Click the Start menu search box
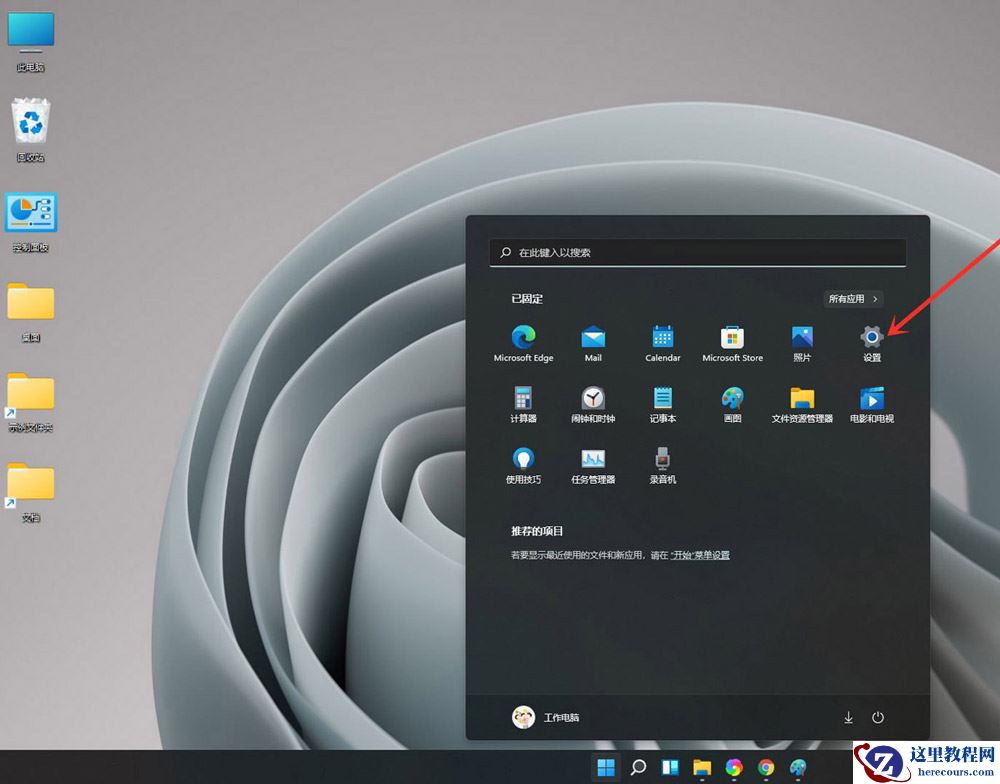Image resolution: width=1000 pixels, height=784 pixels. coord(697,252)
